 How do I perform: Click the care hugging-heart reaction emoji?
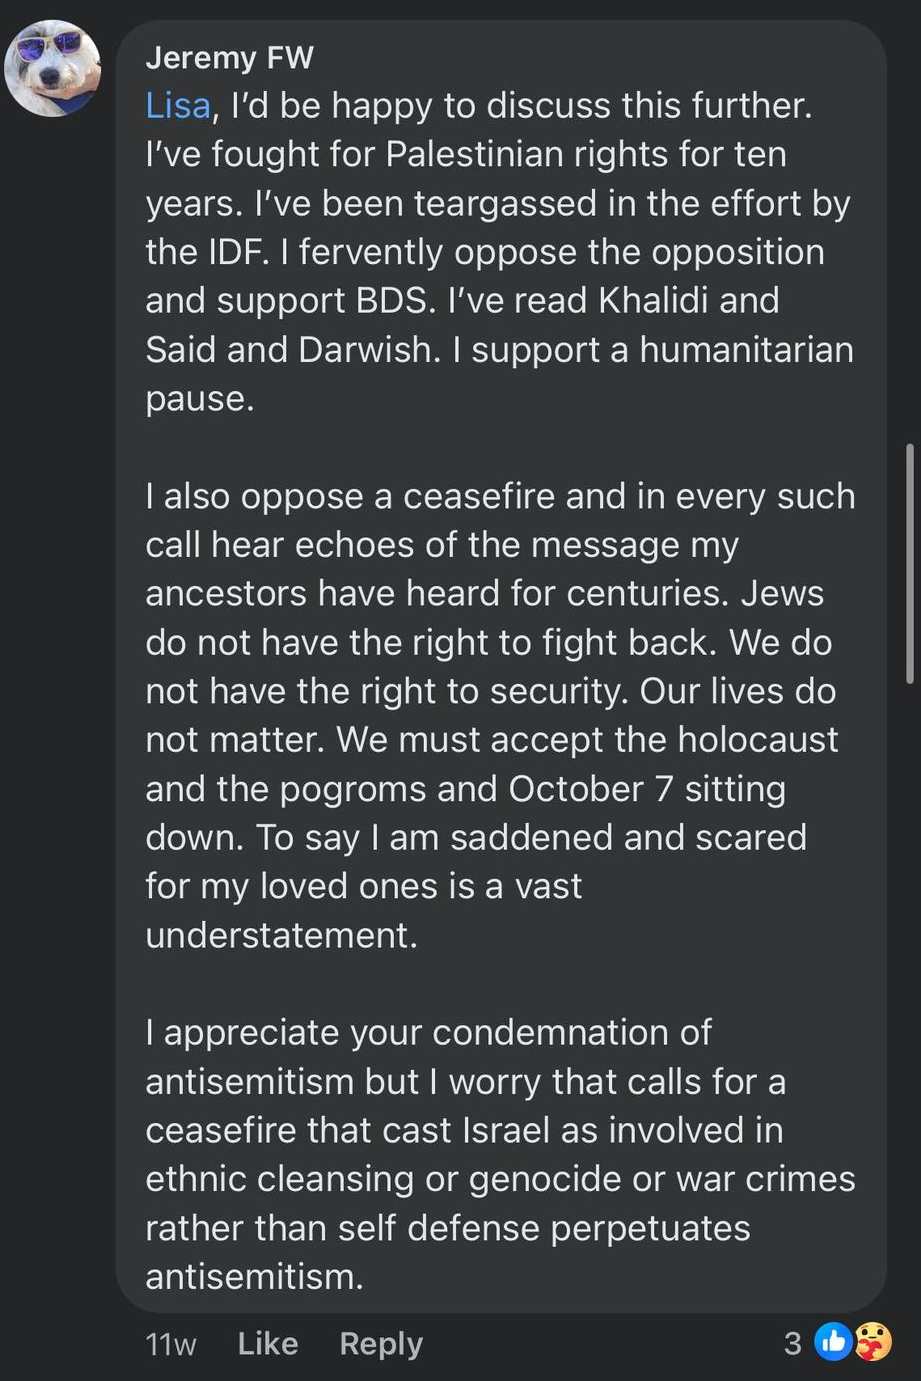(873, 1343)
